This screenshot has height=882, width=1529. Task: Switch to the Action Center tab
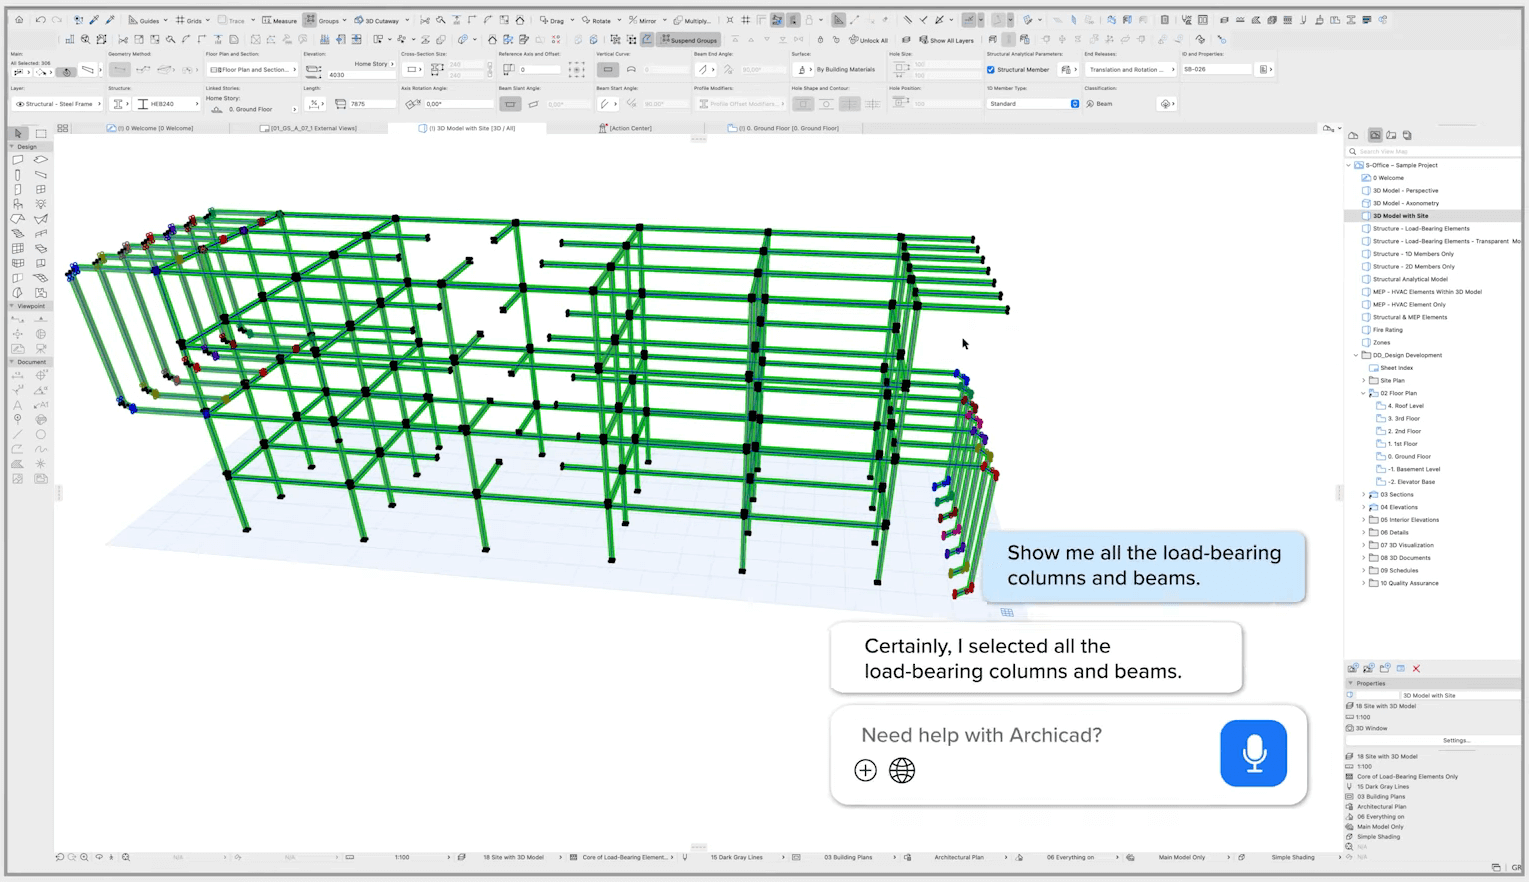626,128
